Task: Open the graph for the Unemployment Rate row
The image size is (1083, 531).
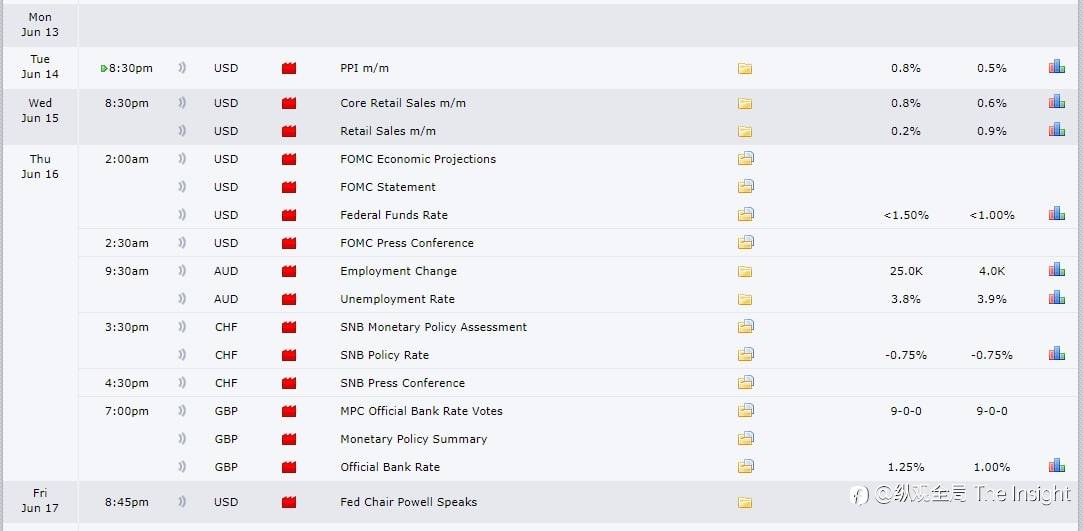Action: coord(1056,298)
